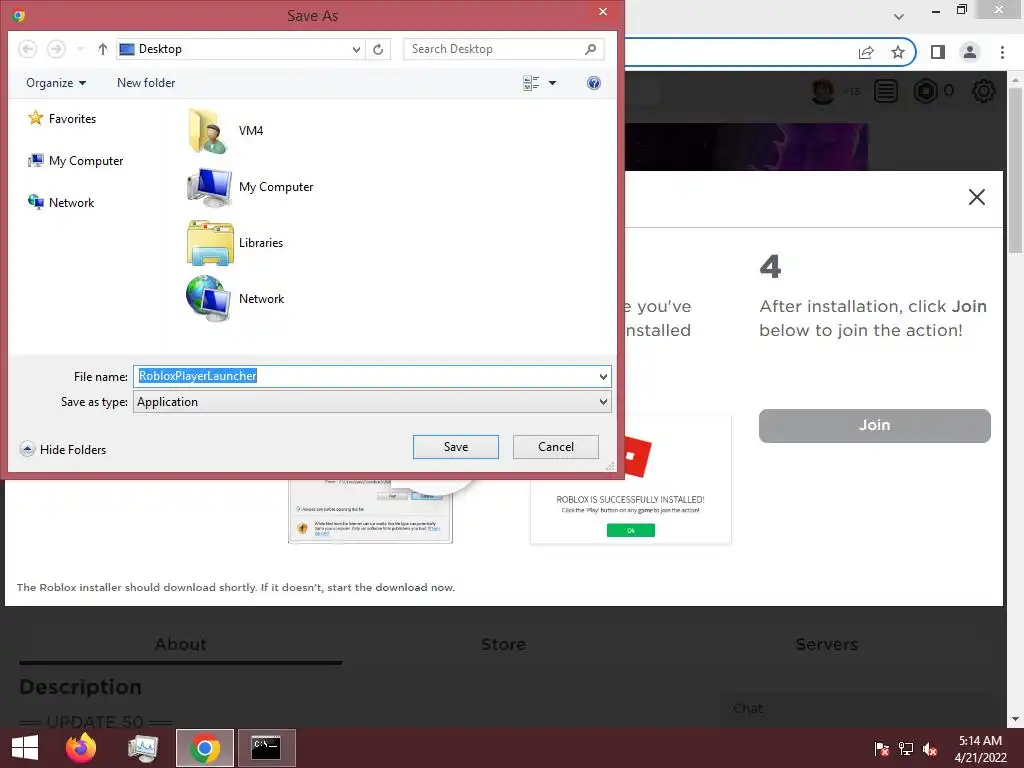The image size is (1024, 768).
Task: Collapse with Hide Folders
Action: [63, 449]
